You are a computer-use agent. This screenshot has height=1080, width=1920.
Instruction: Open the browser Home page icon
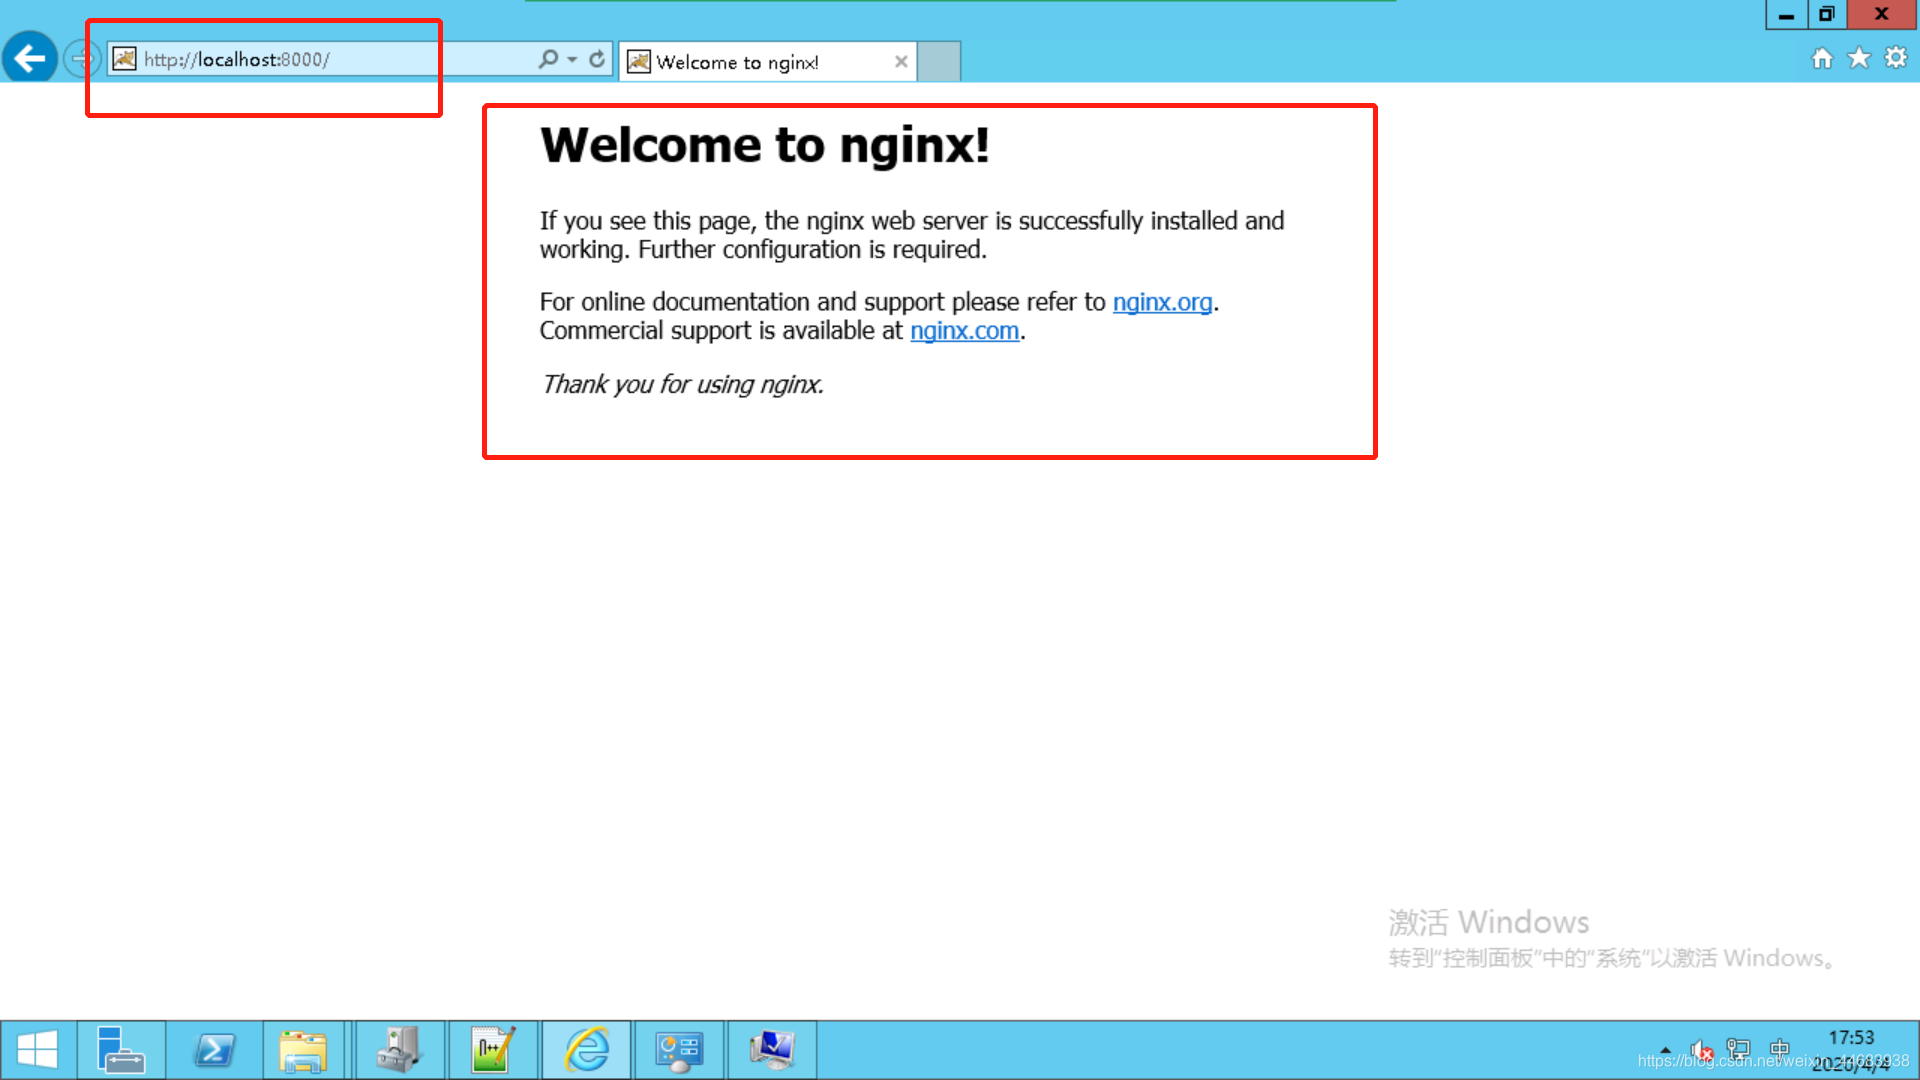(x=1822, y=58)
